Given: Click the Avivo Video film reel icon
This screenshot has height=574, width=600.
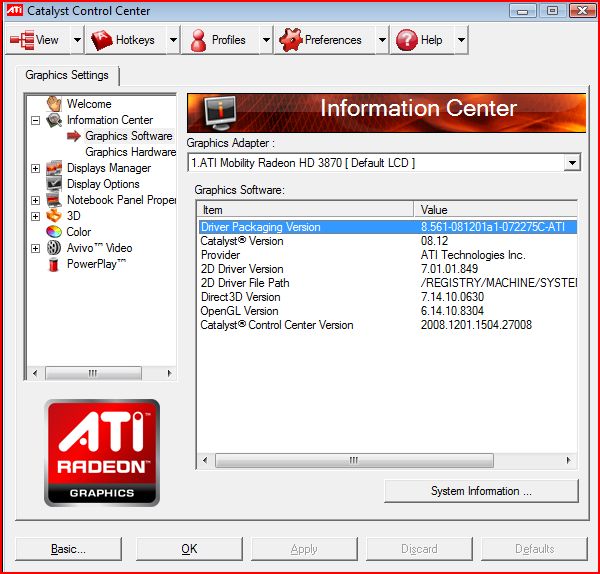Looking at the screenshot, I should (54, 248).
